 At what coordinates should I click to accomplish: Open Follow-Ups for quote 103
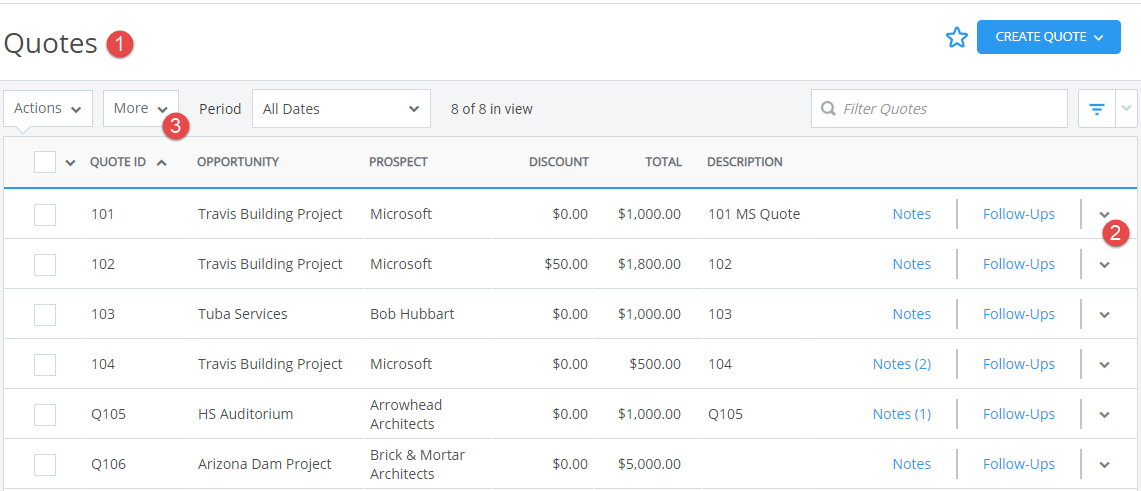click(x=1019, y=314)
